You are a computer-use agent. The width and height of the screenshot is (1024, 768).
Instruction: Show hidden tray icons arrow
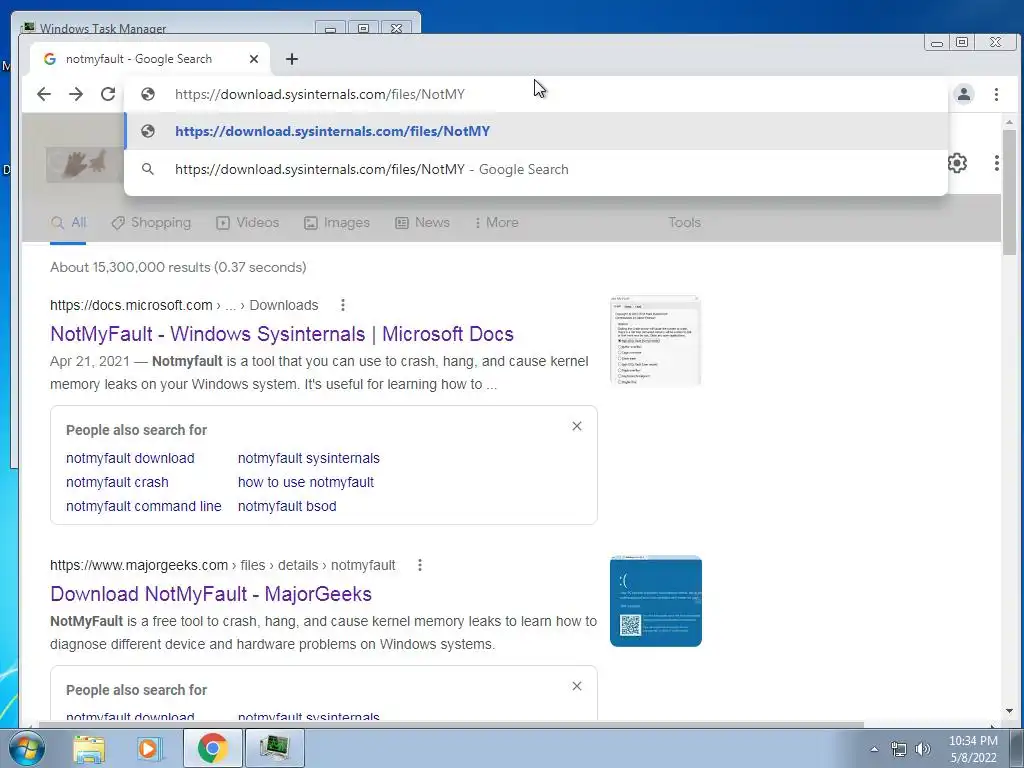click(x=874, y=749)
